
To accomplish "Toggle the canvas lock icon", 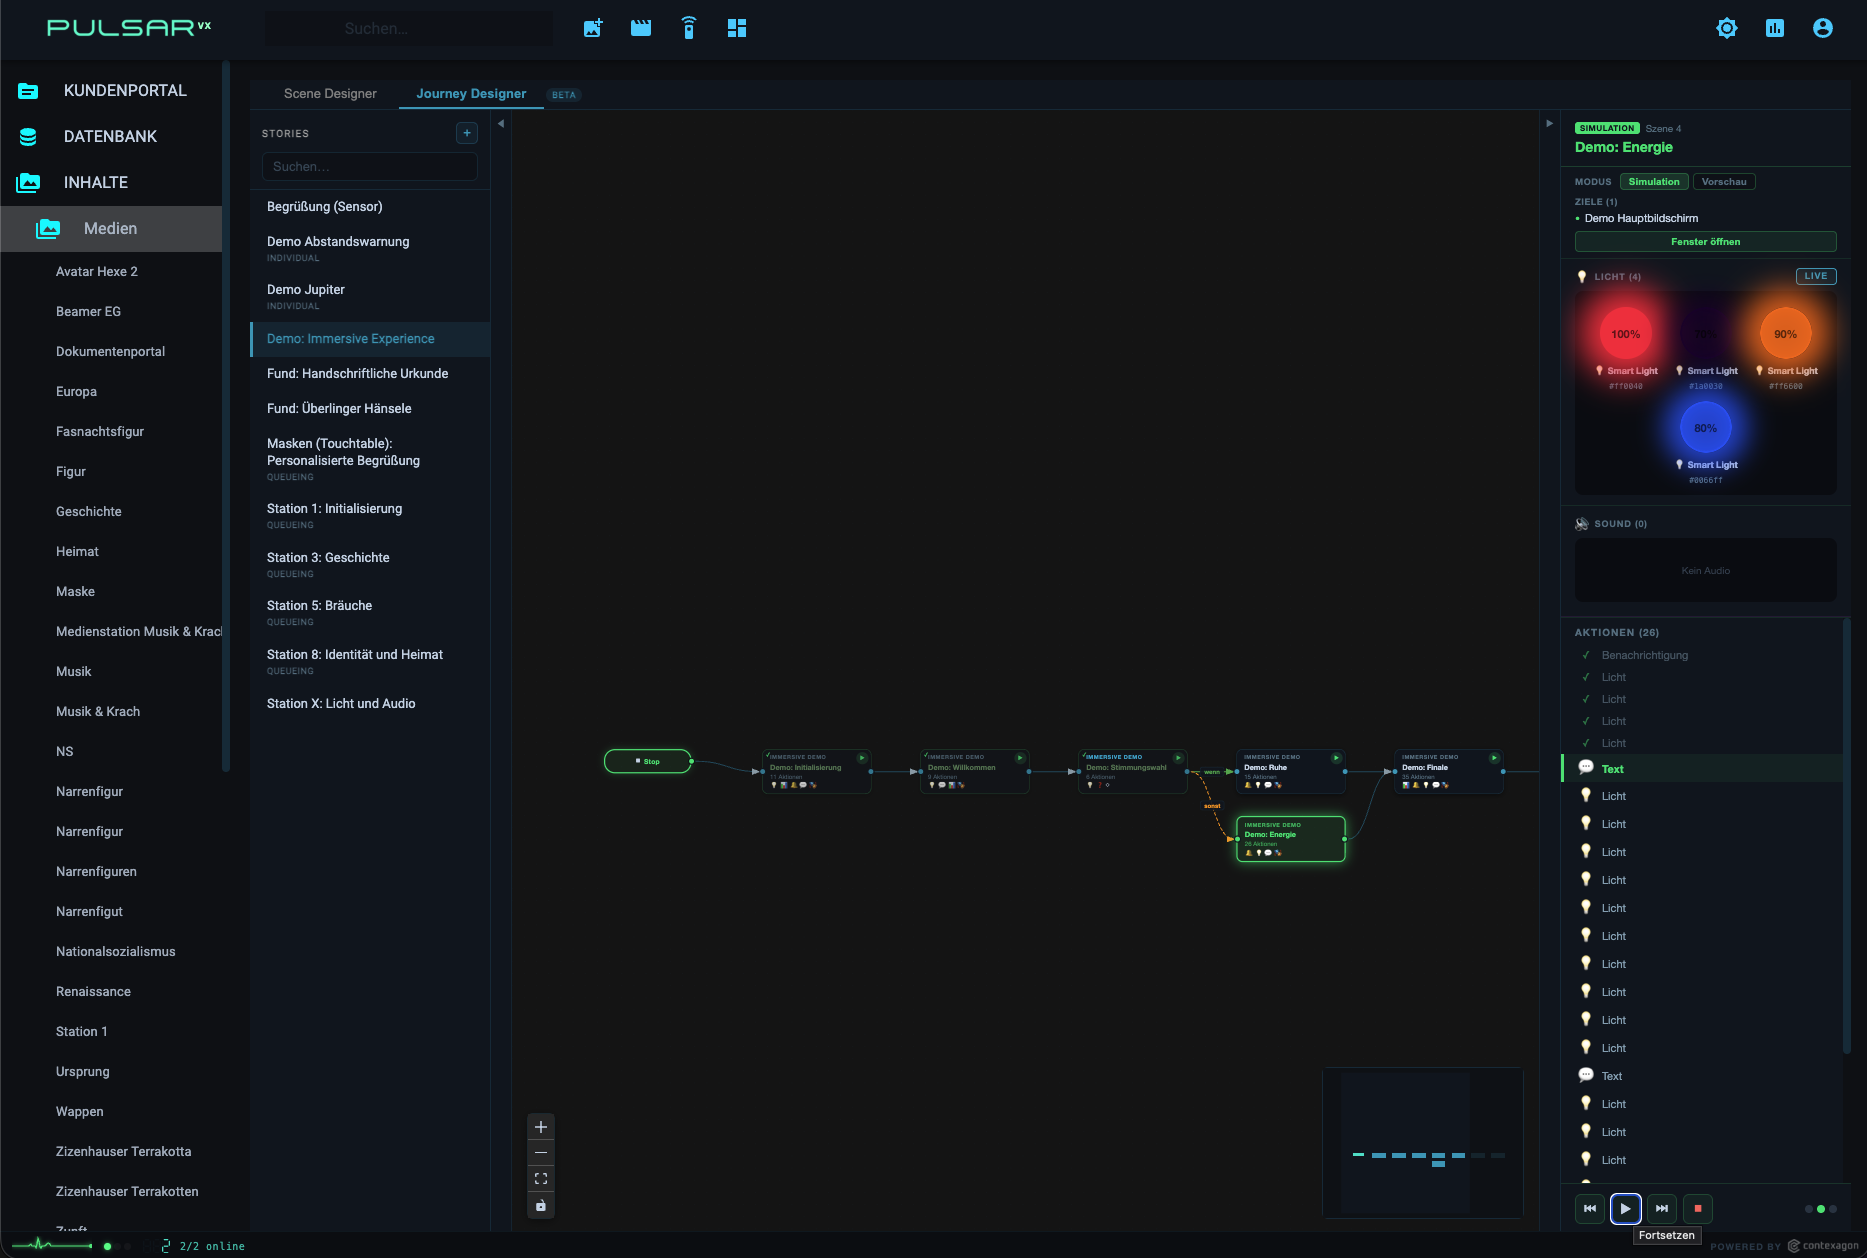I will [541, 1205].
